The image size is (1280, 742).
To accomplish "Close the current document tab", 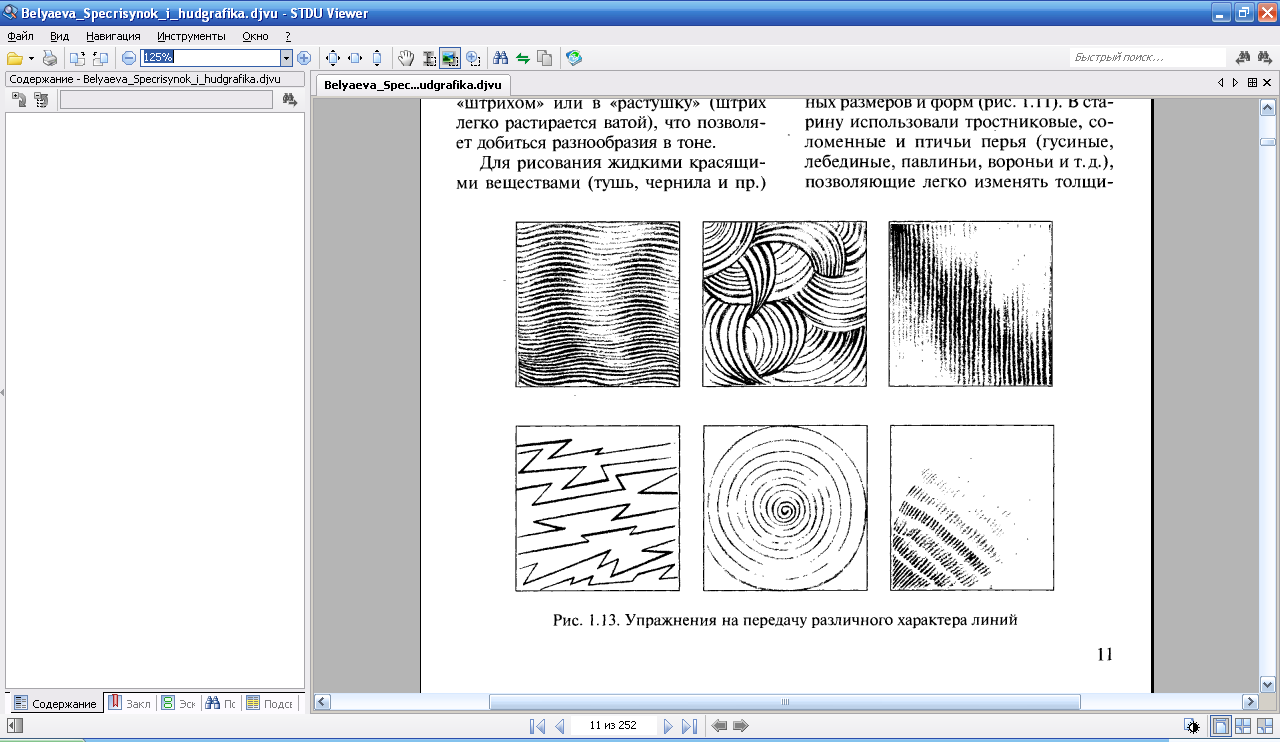I will [1268, 83].
